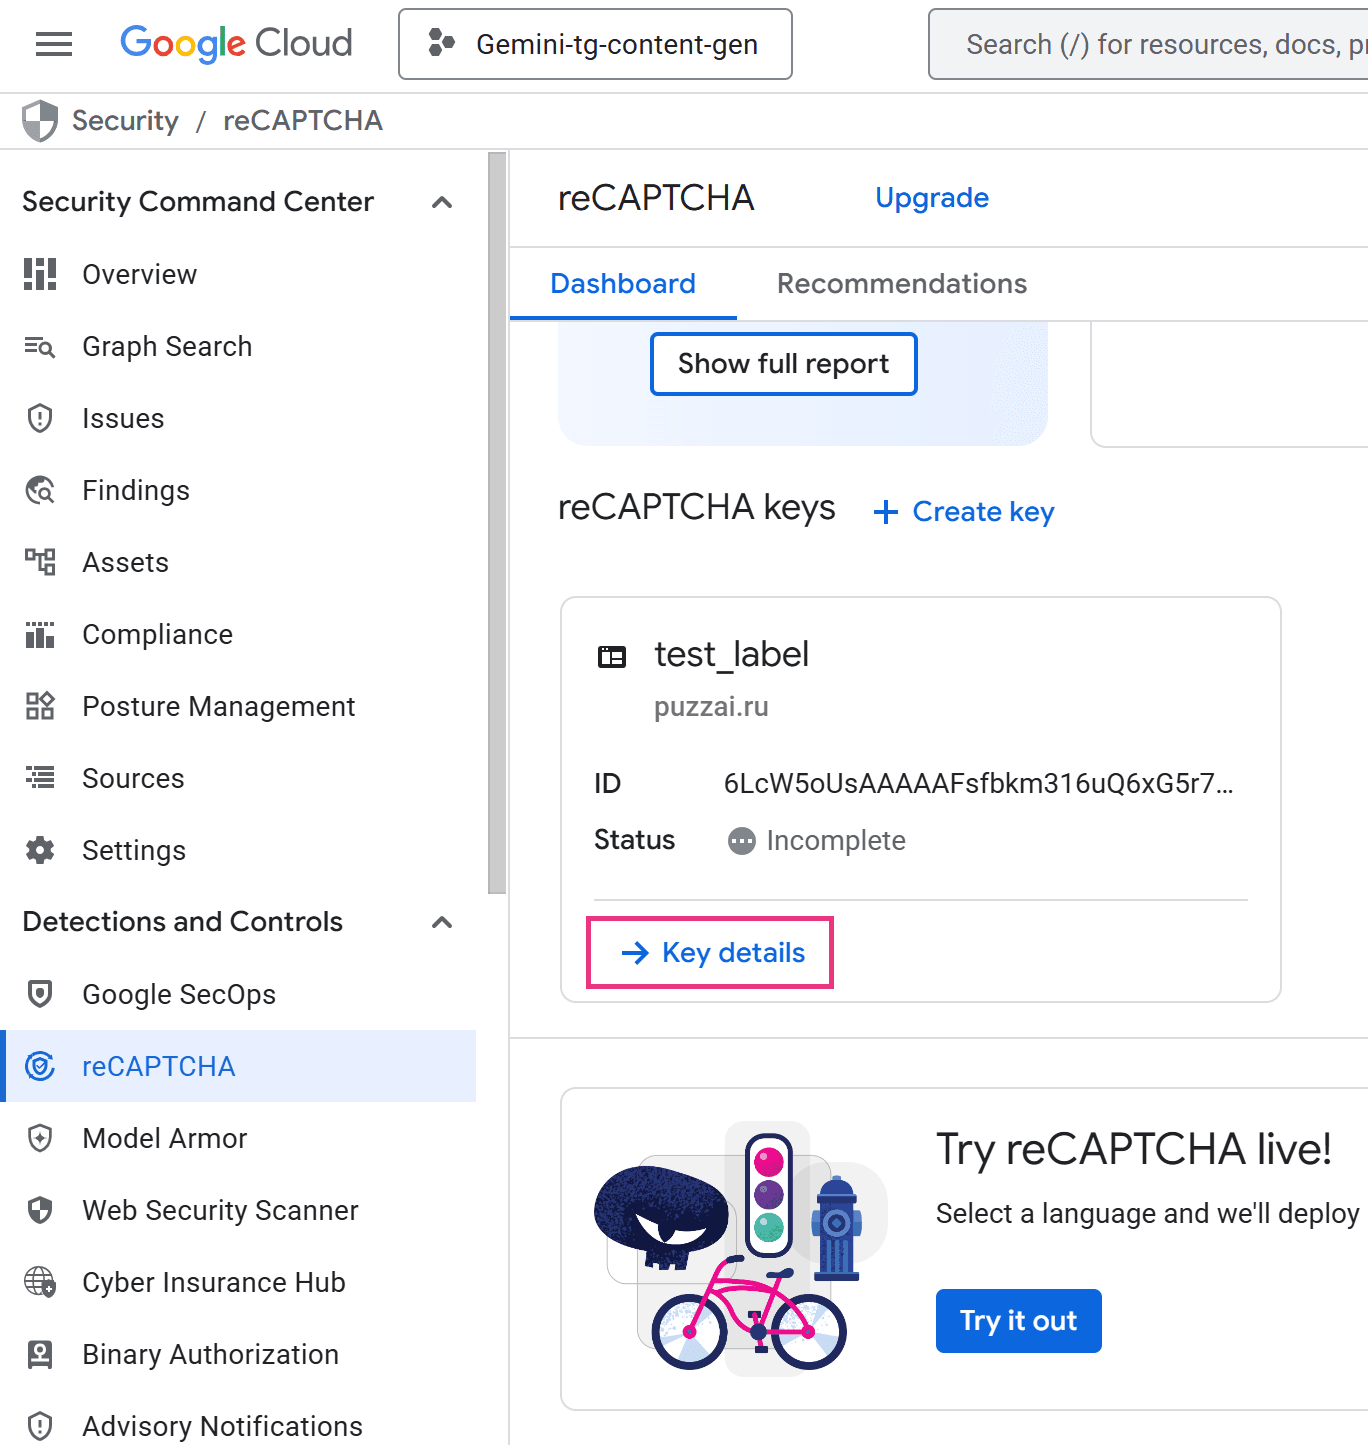1368x1445 pixels.
Task: Collapse the Security Command Center section
Action: click(x=442, y=202)
